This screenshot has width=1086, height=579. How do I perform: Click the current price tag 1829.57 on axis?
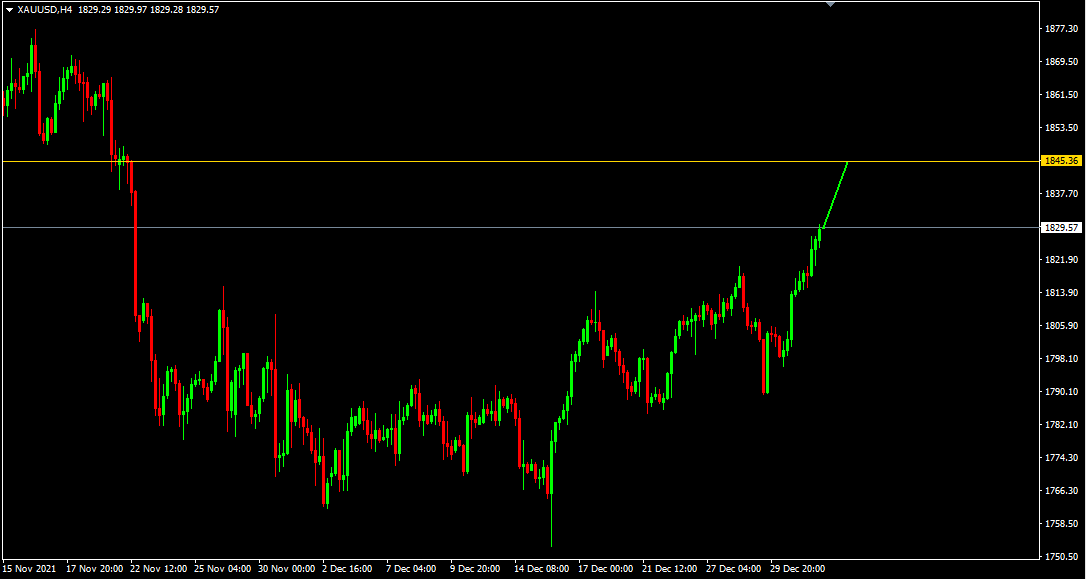[x=1062, y=227]
